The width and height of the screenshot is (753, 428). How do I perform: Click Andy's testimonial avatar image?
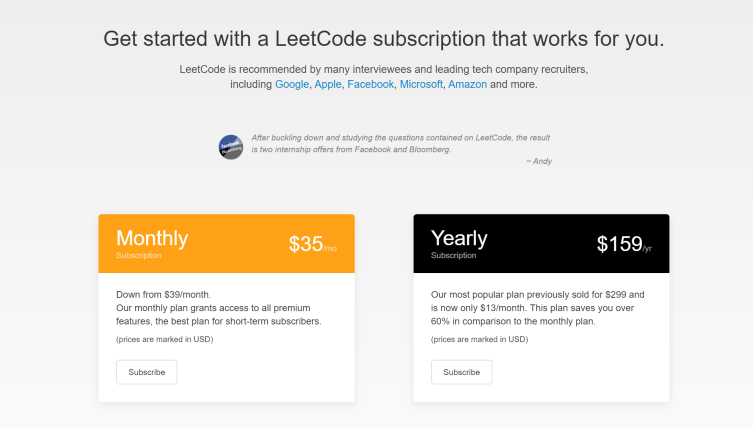pos(230,146)
